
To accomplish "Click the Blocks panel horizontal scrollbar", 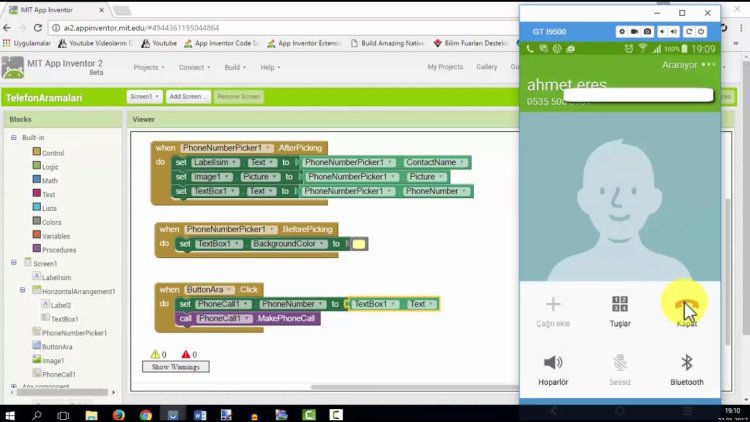I will click(62, 392).
